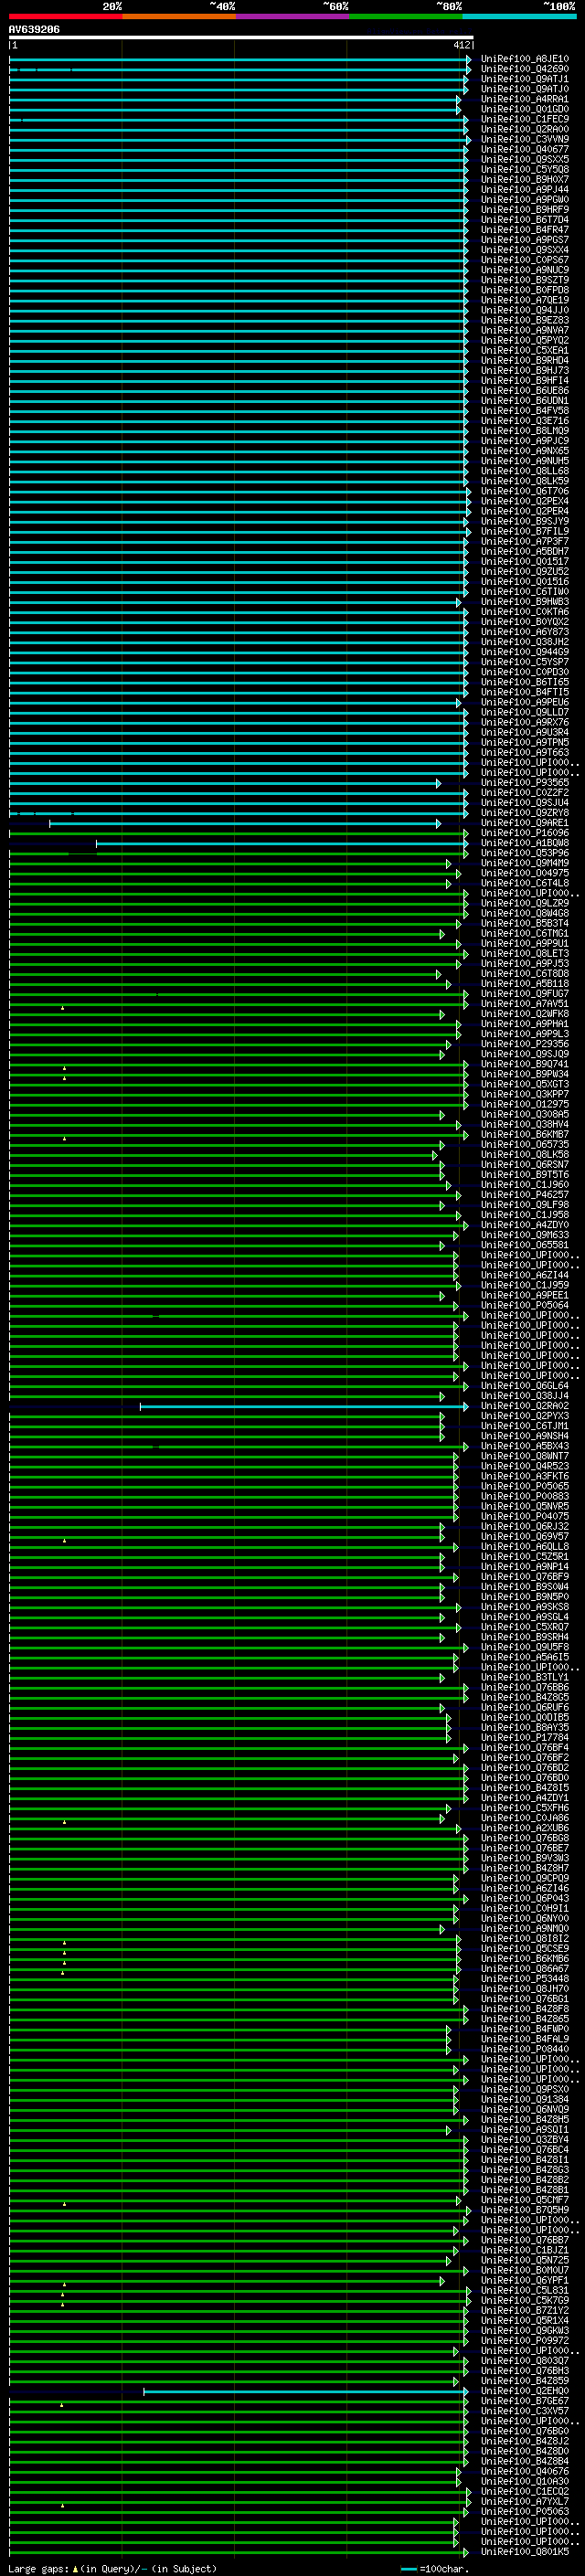Select the UniRef100_Q9U5F8 label
The image size is (585, 2576).
point(525,1648)
